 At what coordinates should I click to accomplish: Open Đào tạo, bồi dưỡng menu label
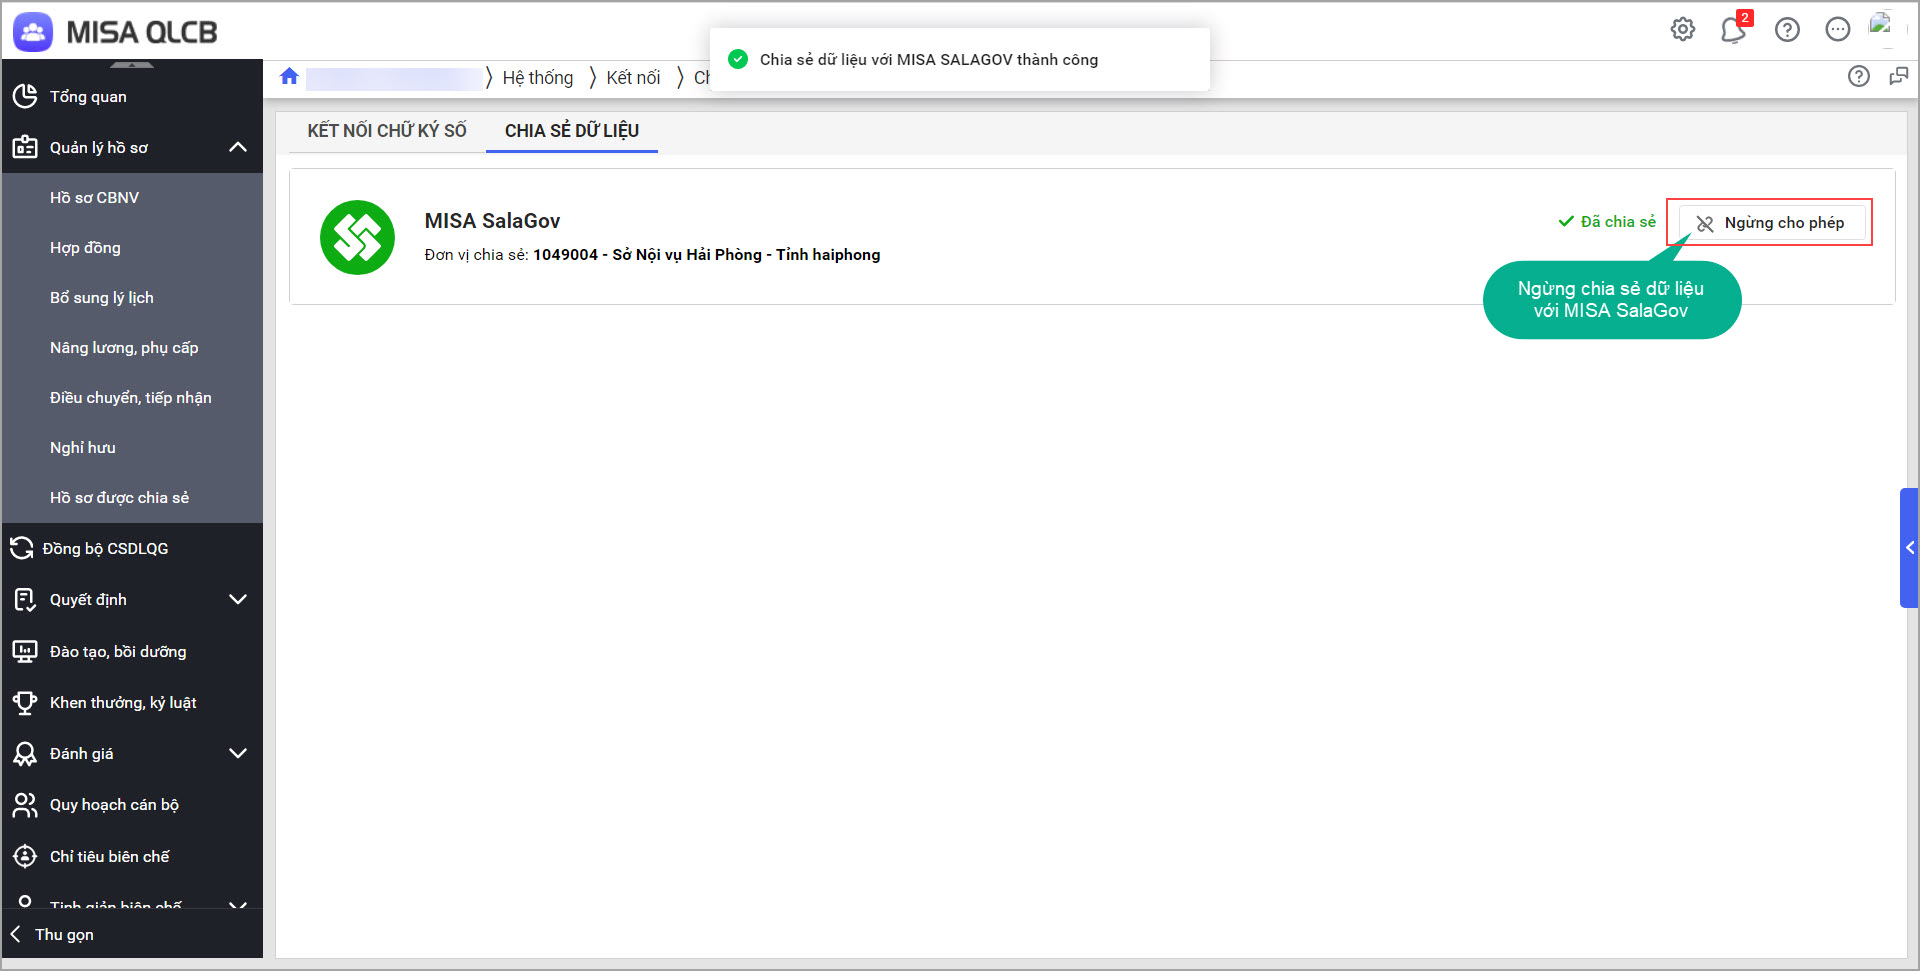pyautogui.click(x=118, y=652)
